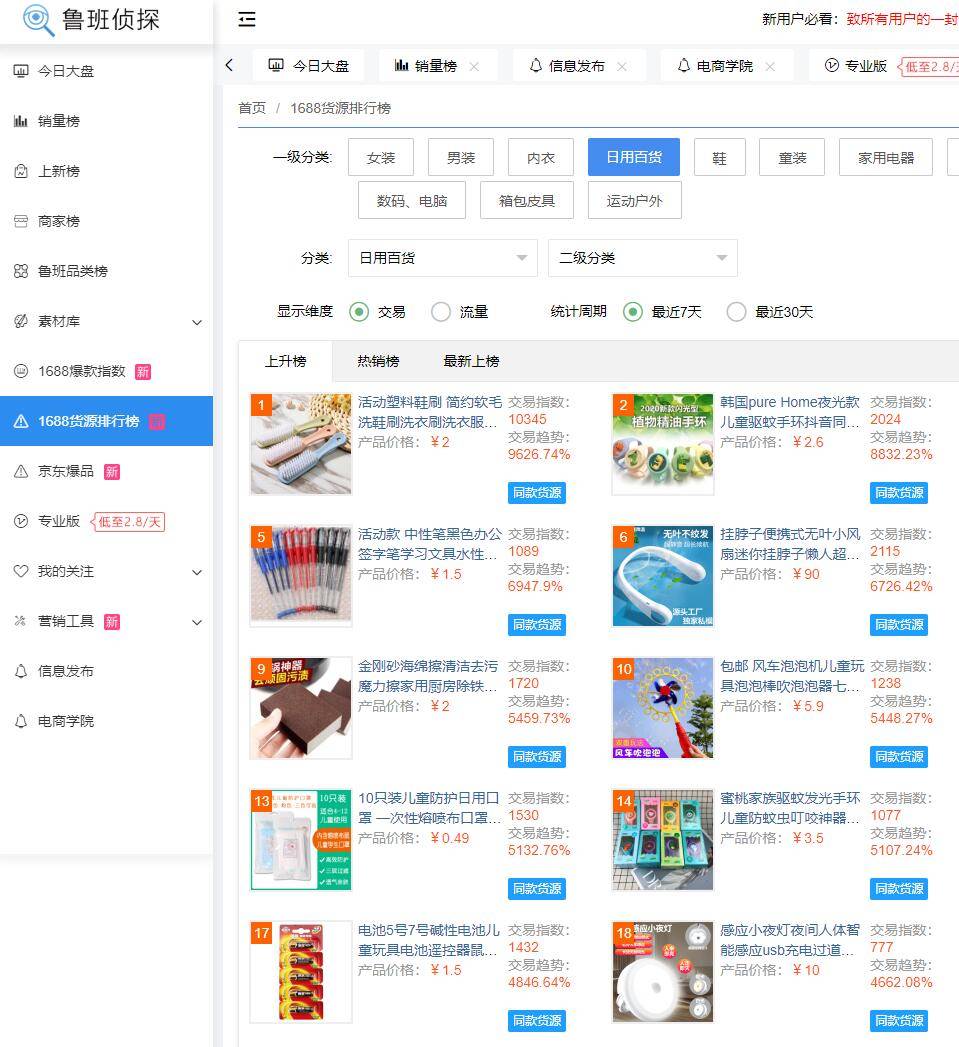Screen dimensions: 959x1047
Task: Open 销量榜 bar chart sidebar icon
Action: 21,121
